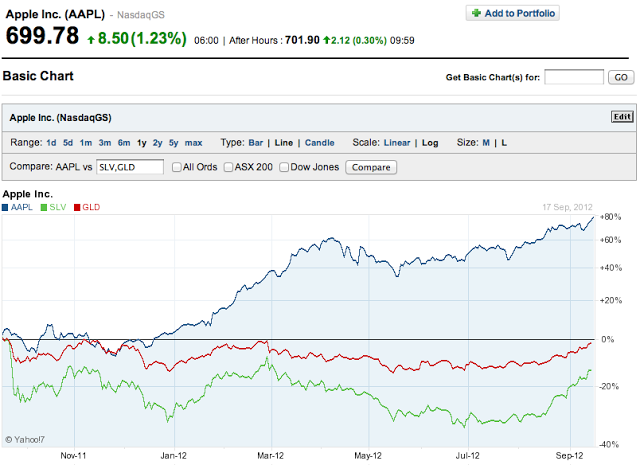This screenshot has height=465, width=640.
Task: Select the 1y range
Action: (142, 143)
